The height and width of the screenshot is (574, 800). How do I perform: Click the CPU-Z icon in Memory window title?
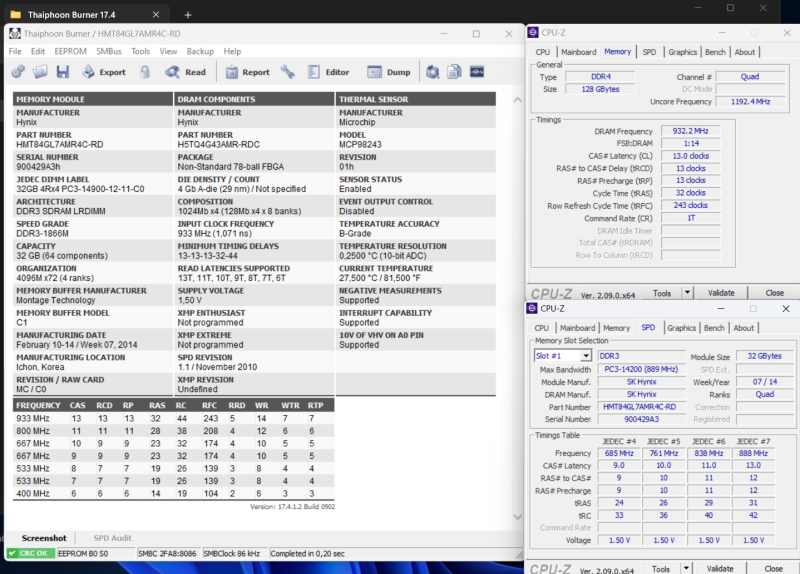[x=533, y=32]
